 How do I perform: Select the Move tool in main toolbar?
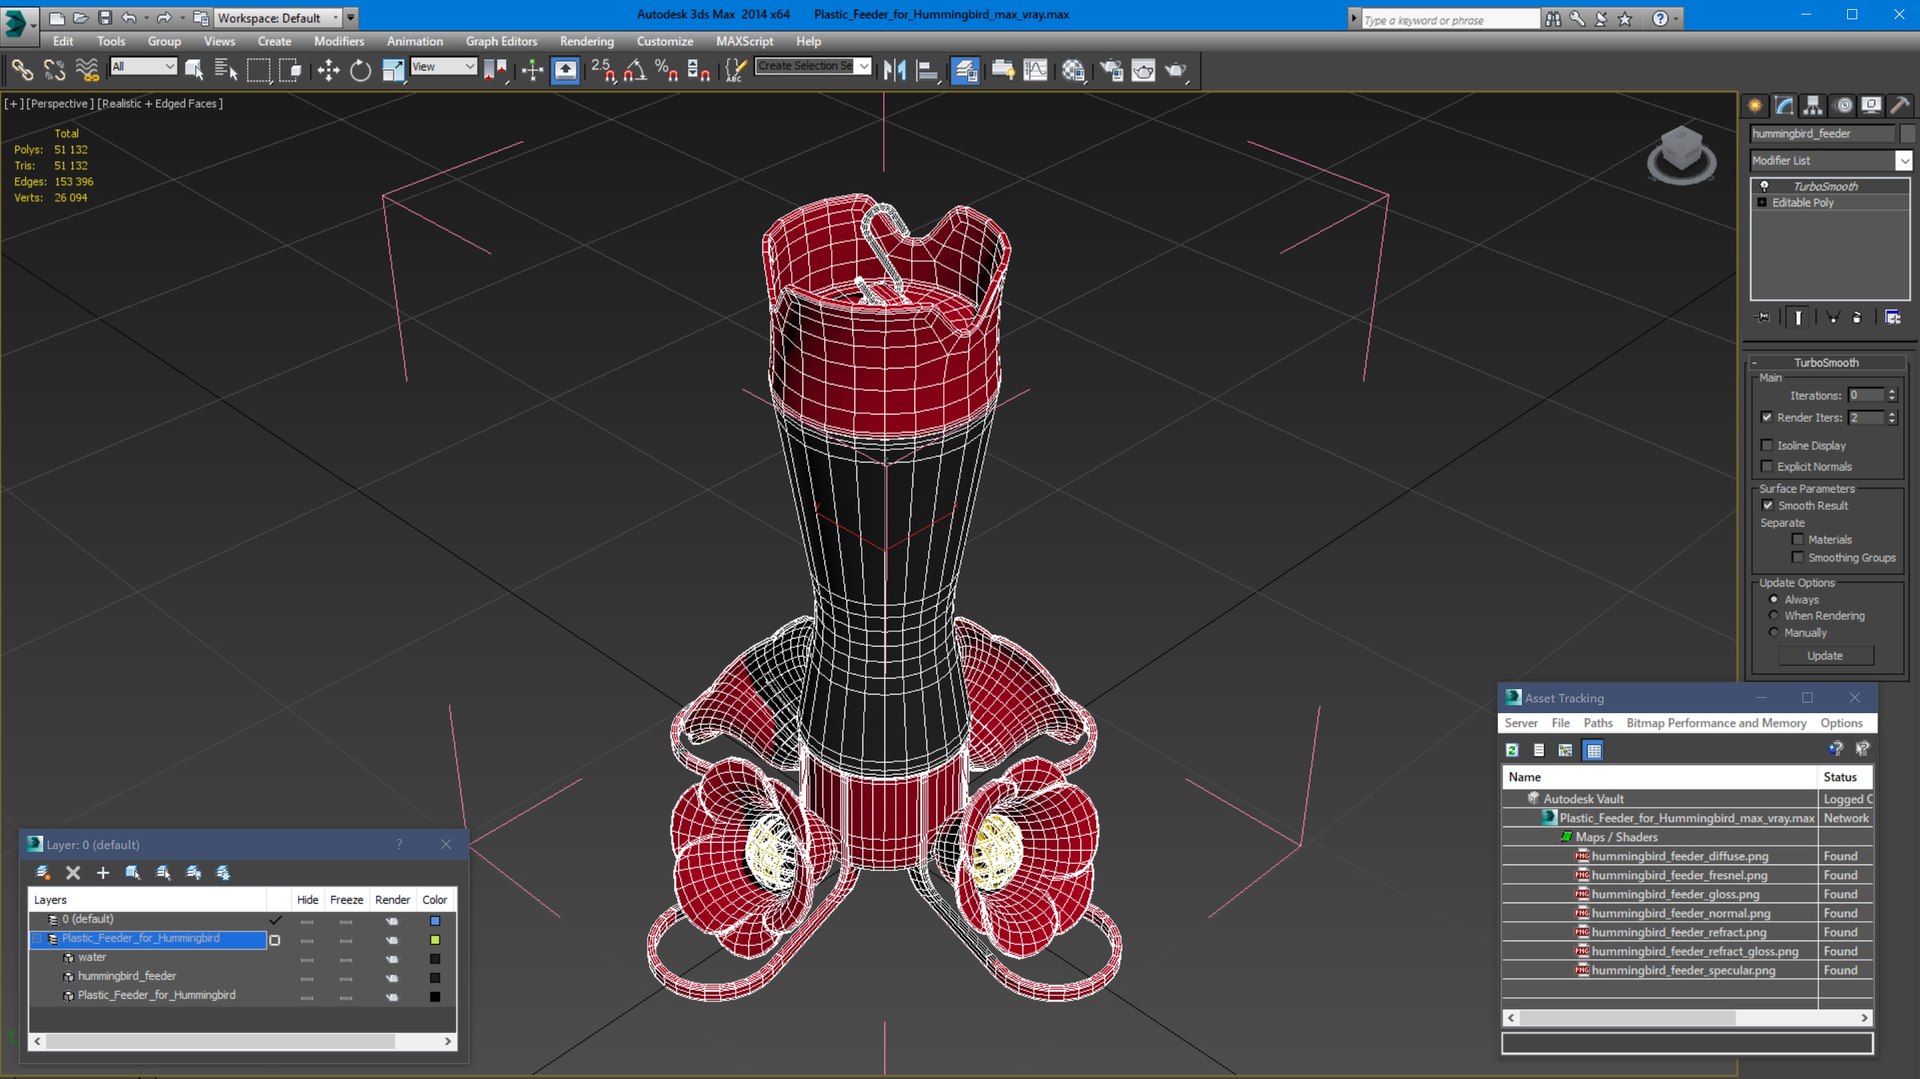tap(328, 70)
